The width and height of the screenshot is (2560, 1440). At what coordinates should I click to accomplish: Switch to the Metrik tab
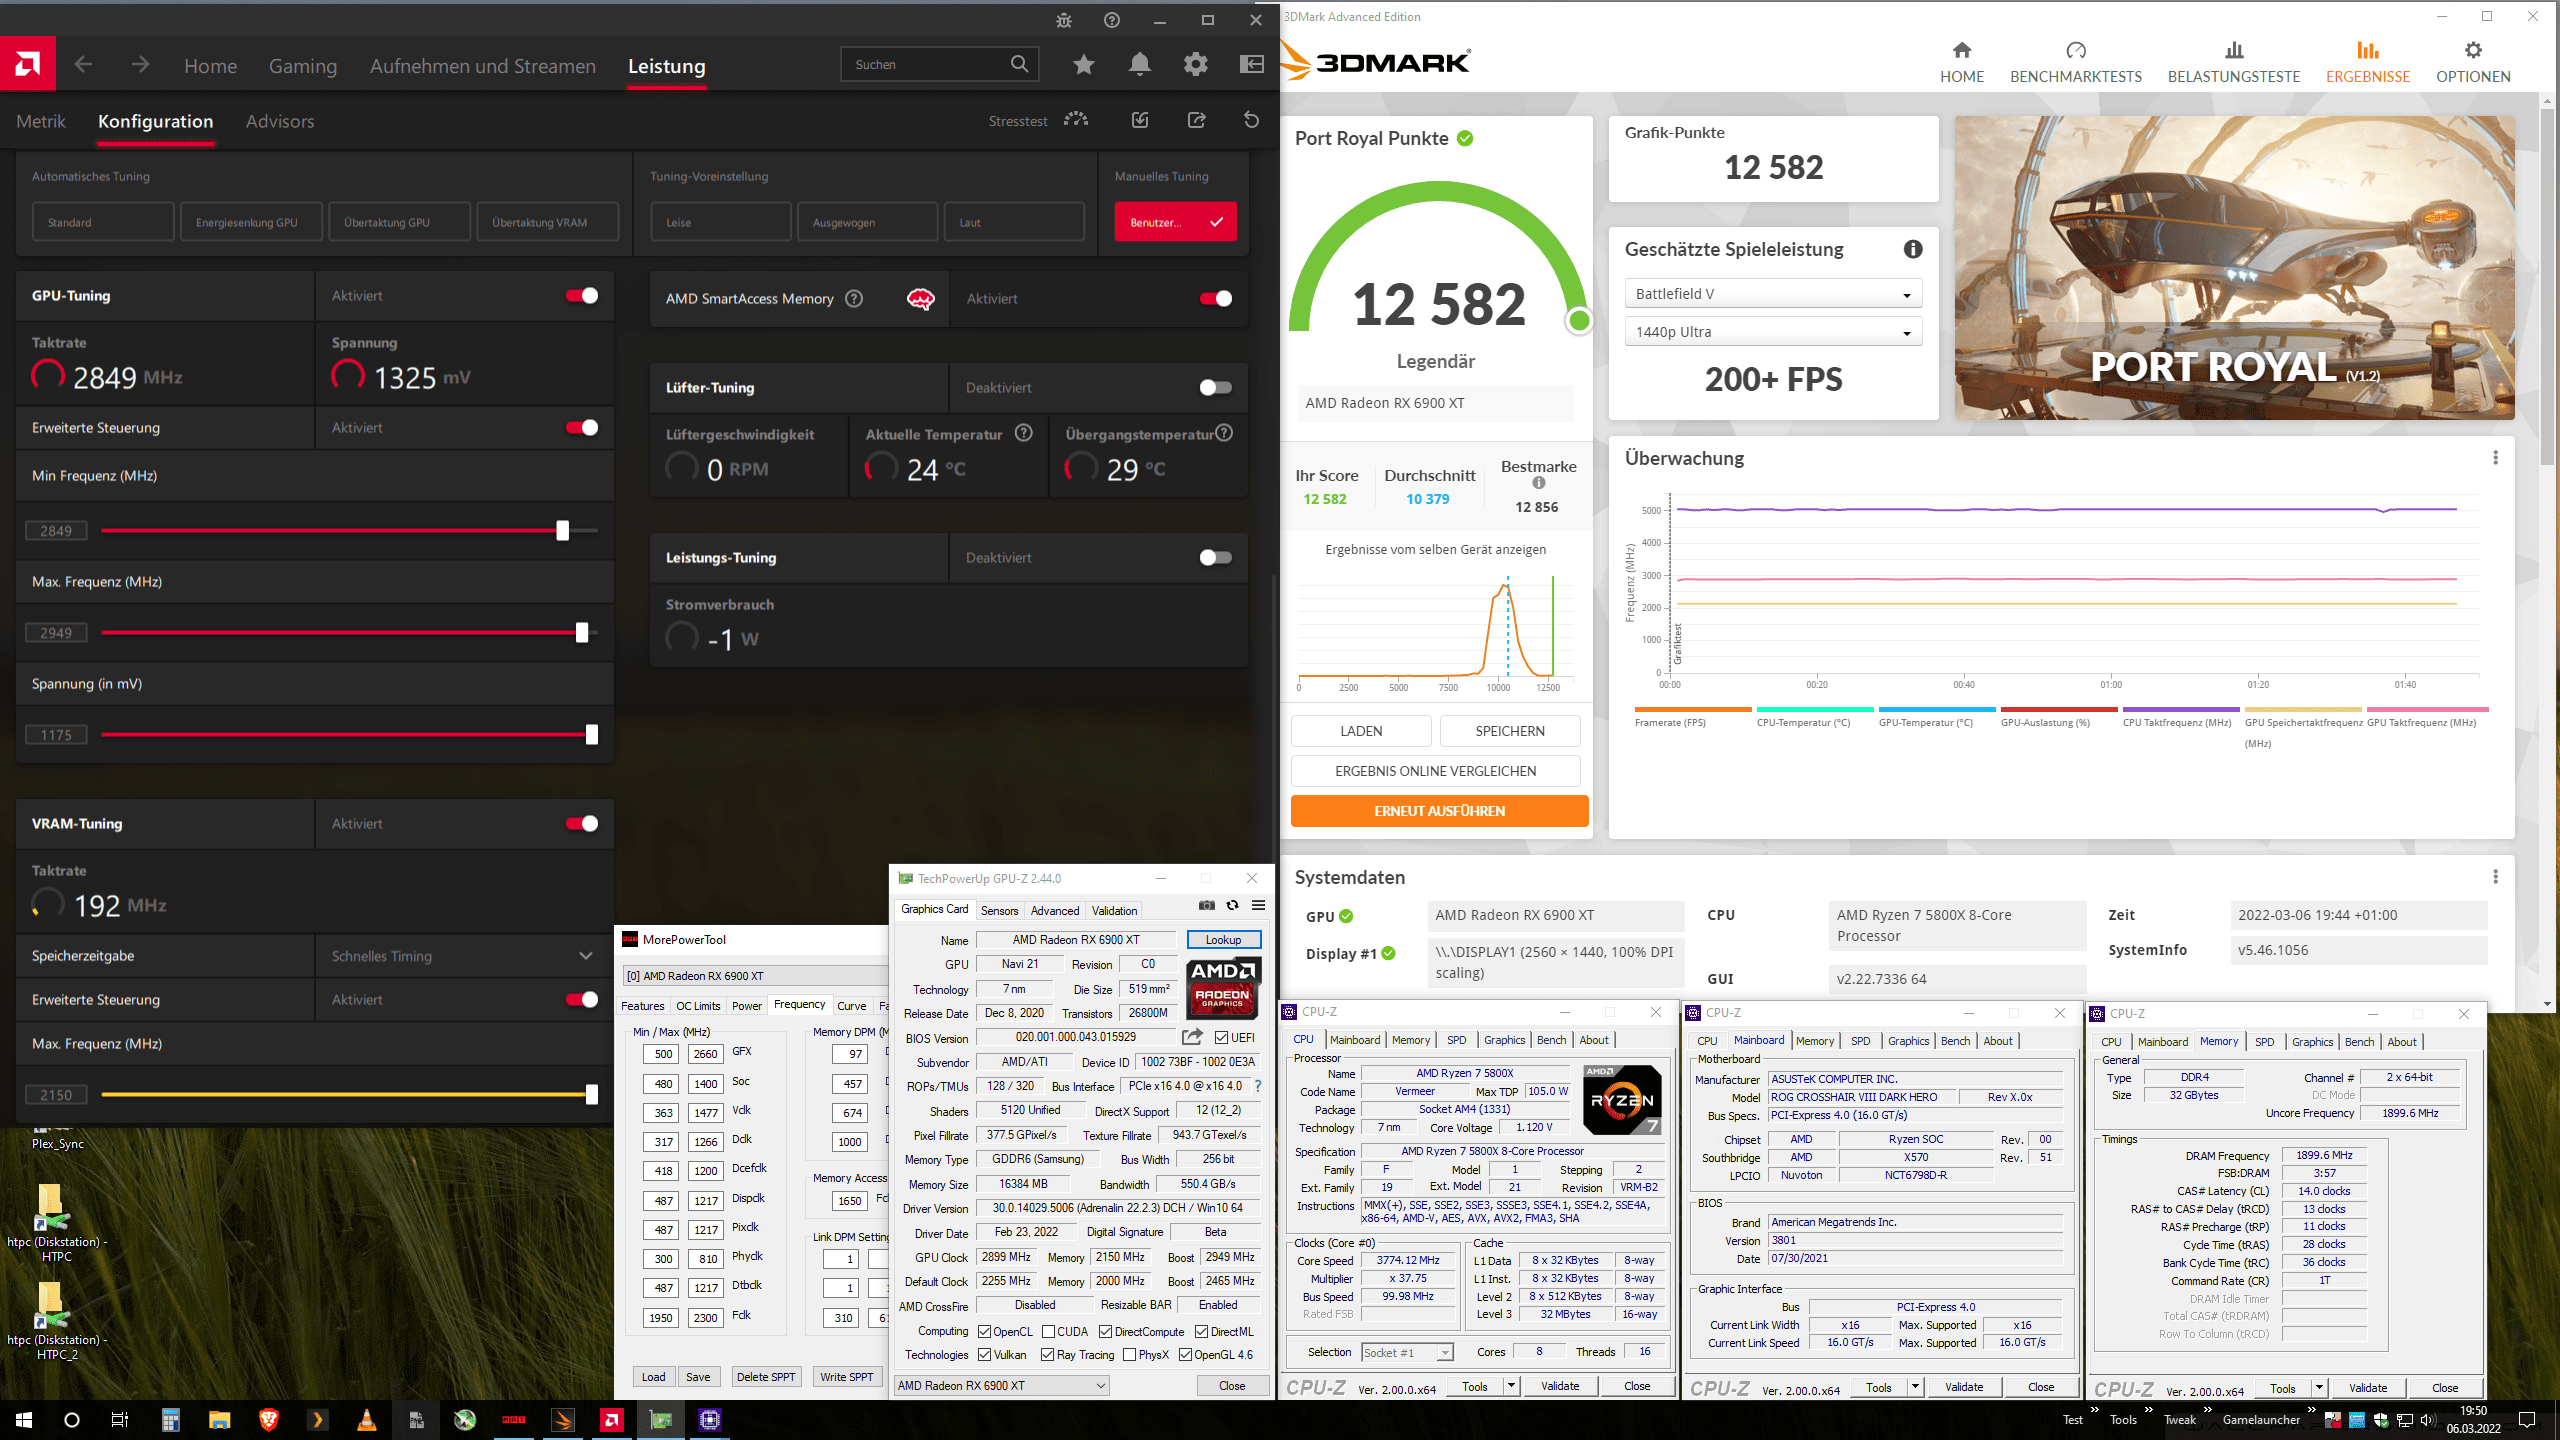pos(41,121)
